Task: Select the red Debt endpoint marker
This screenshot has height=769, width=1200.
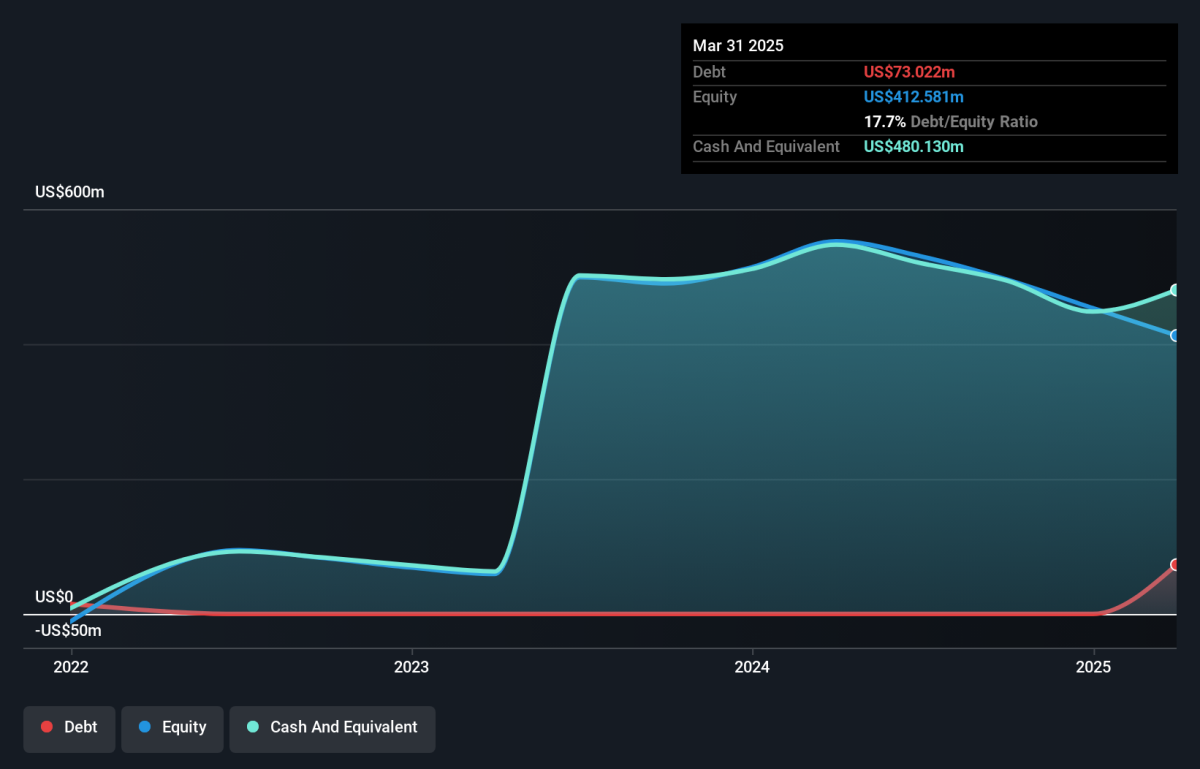Action: 1176,565
